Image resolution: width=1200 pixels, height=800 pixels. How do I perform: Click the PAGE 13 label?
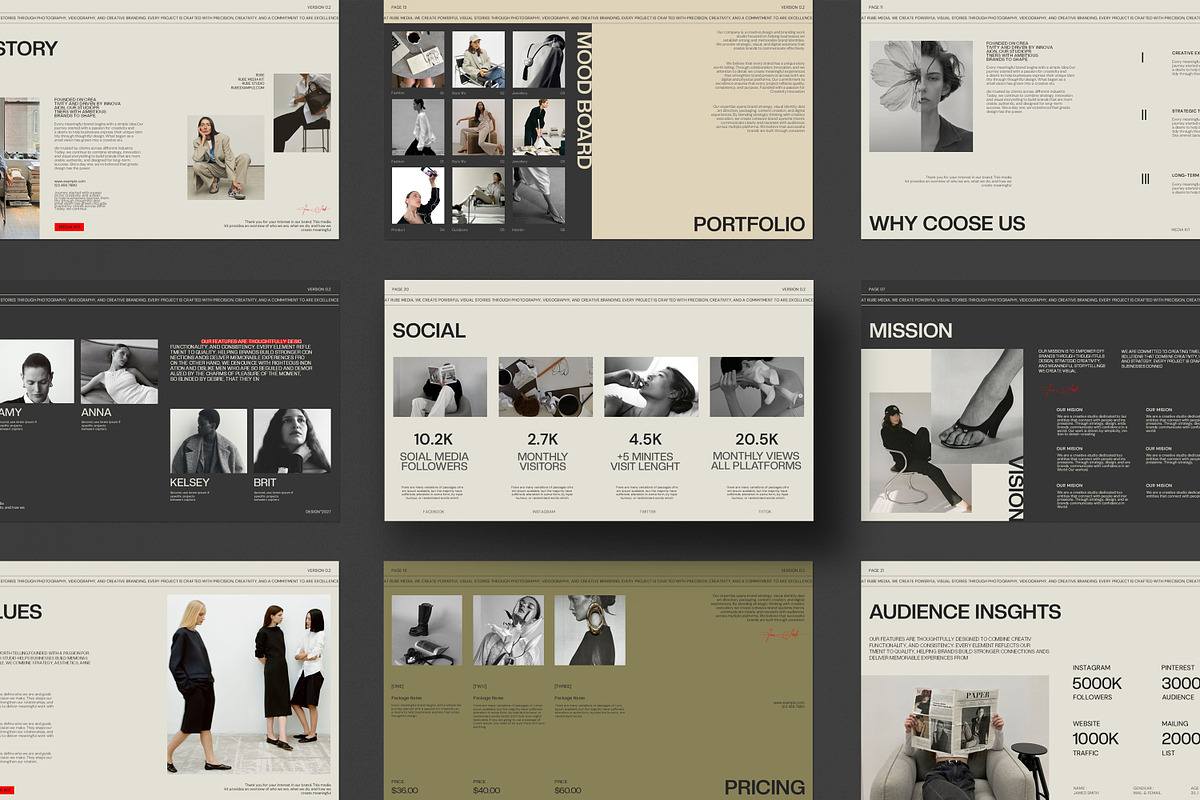tap(400, 7)
